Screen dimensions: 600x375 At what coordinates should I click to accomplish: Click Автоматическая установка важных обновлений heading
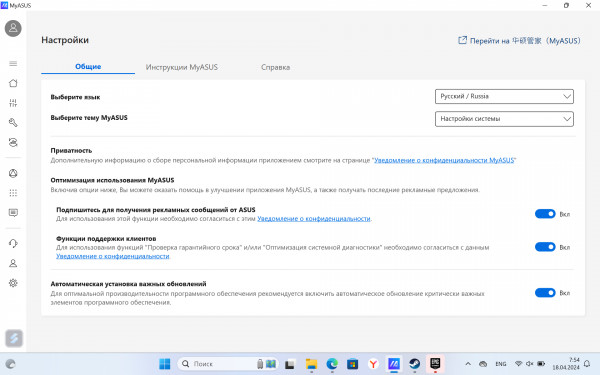coord(128,284)
